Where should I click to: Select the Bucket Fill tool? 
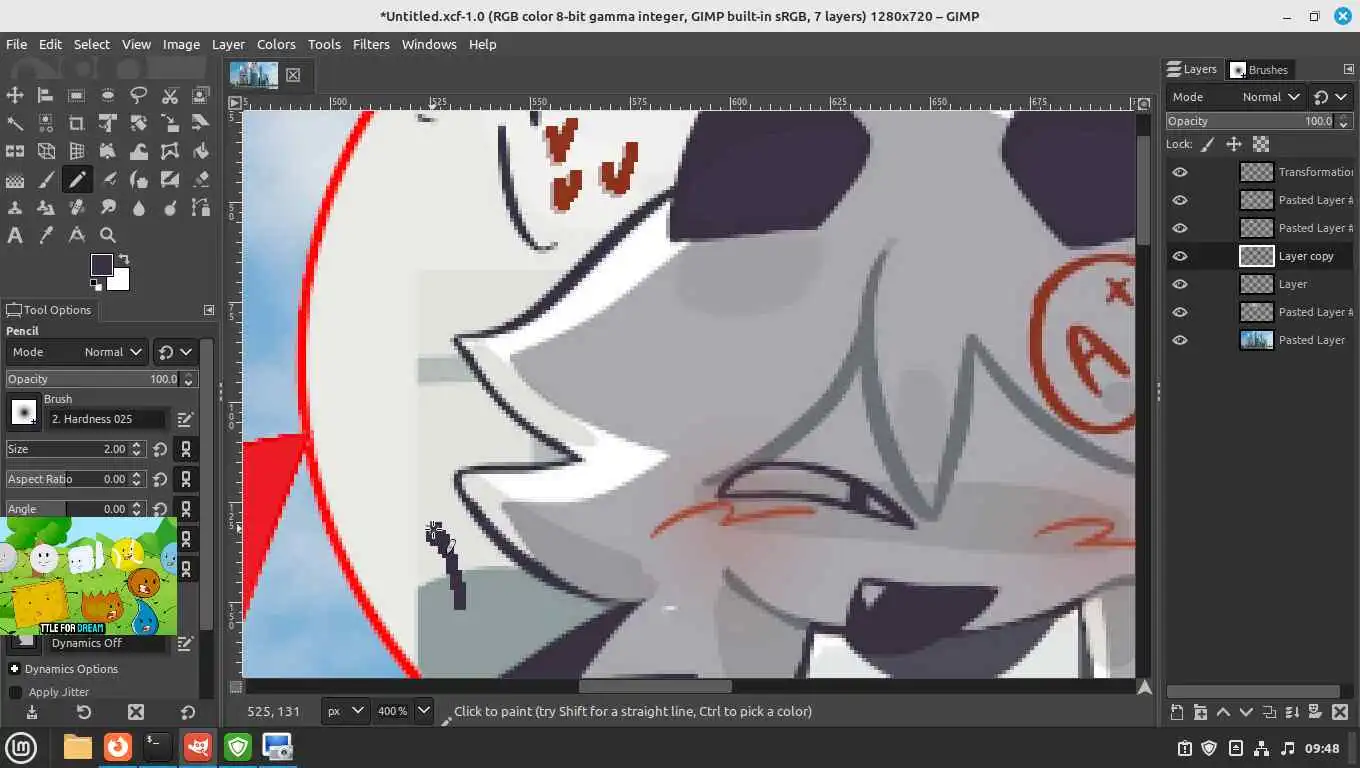point(200,151)
